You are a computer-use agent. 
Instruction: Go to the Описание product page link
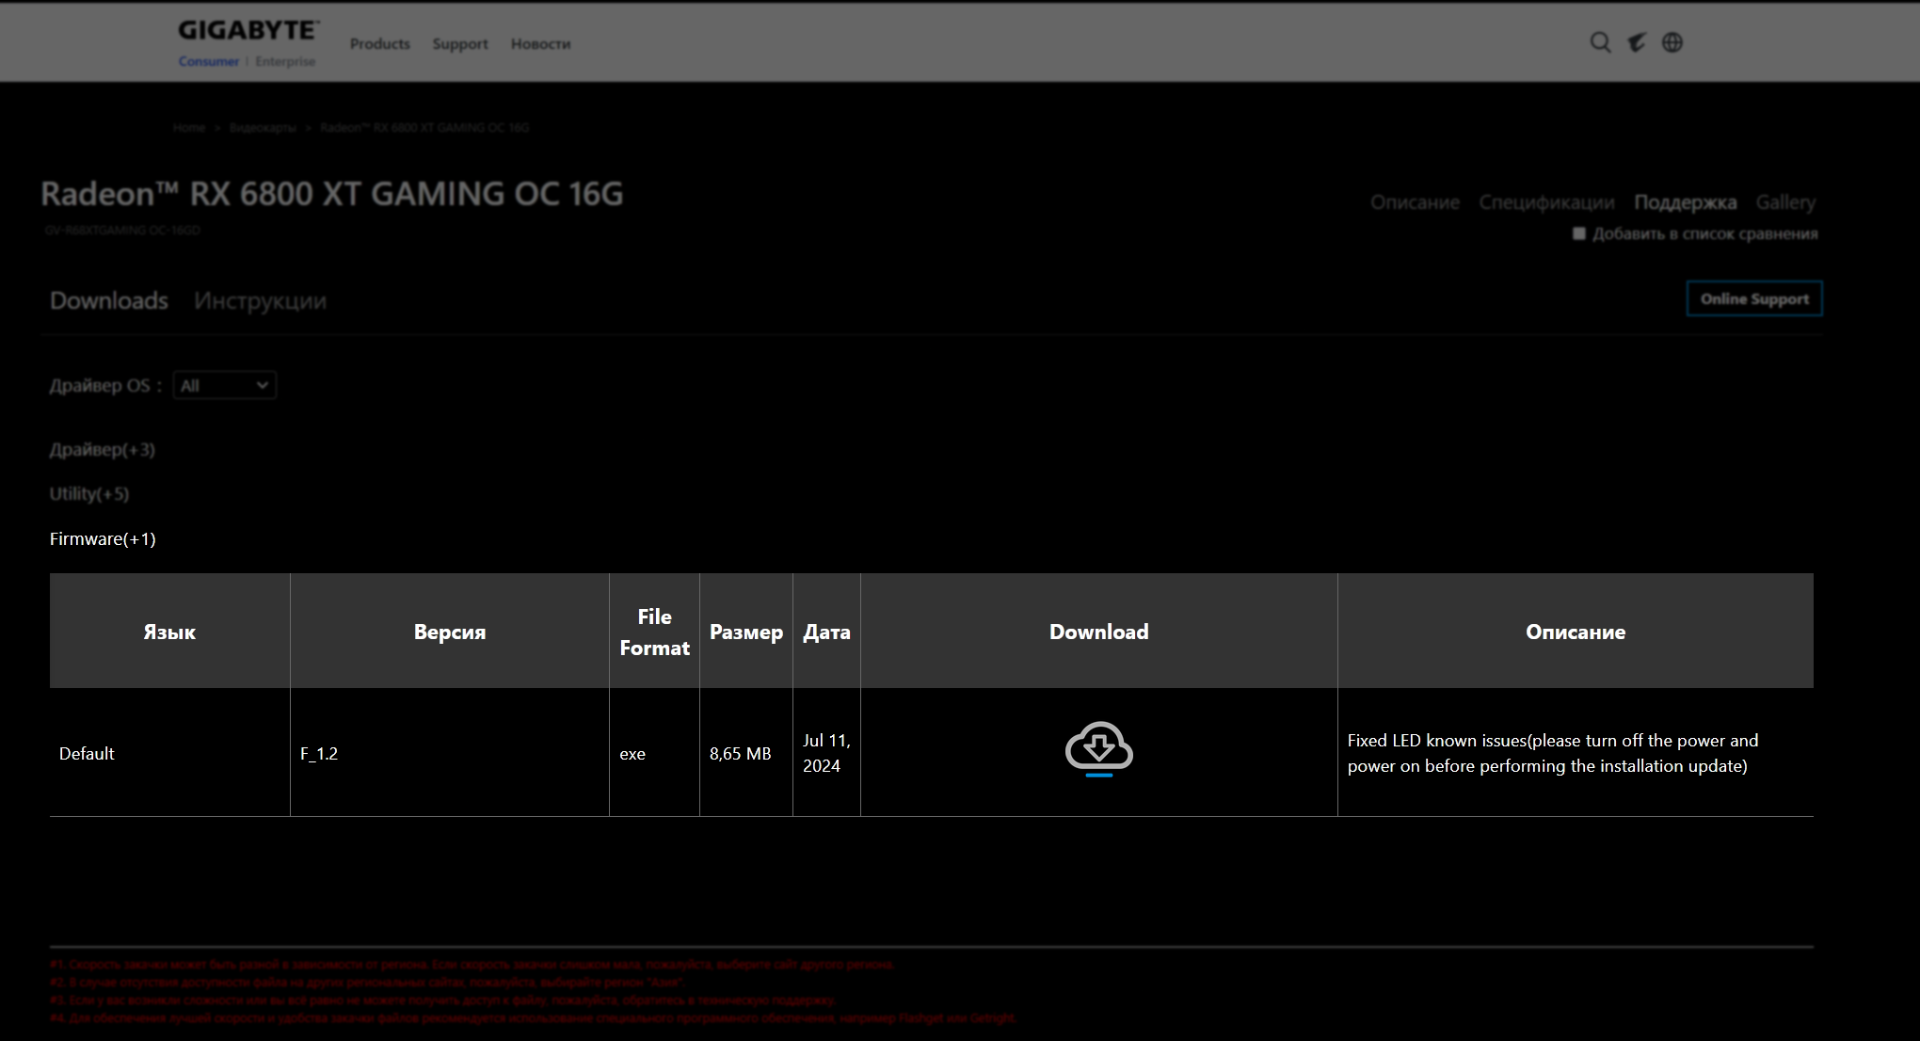click(x=1414, y=203)
